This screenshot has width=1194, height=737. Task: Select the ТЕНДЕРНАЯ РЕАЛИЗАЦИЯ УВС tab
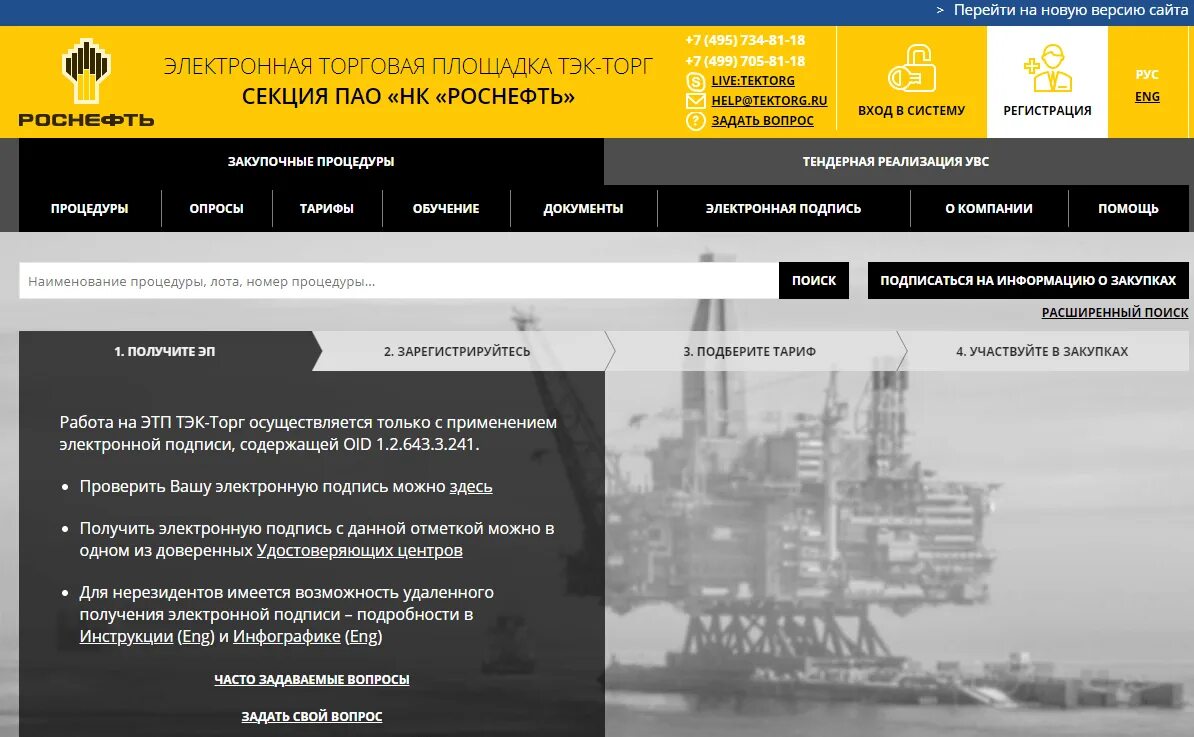(896, 161)
